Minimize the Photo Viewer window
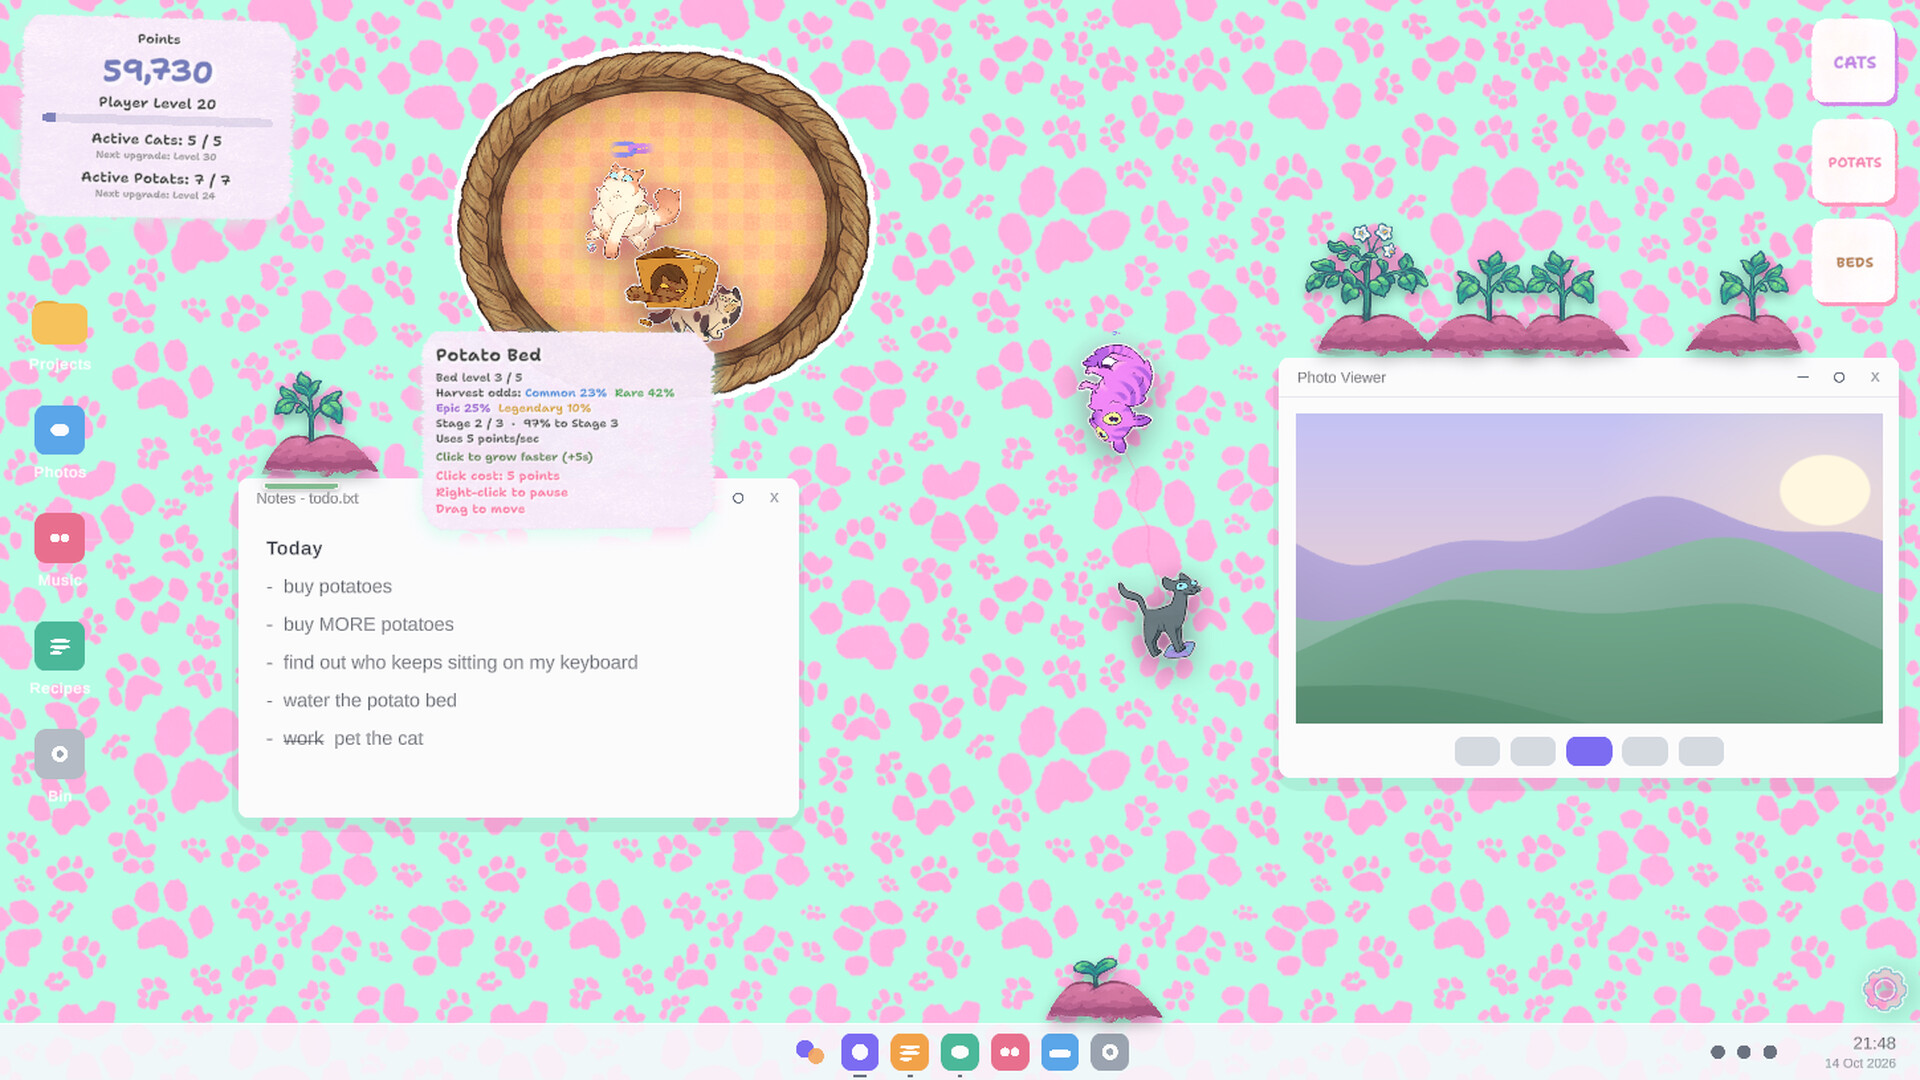Viewport: 1920px width, 1080px height. click(1803, 377)
